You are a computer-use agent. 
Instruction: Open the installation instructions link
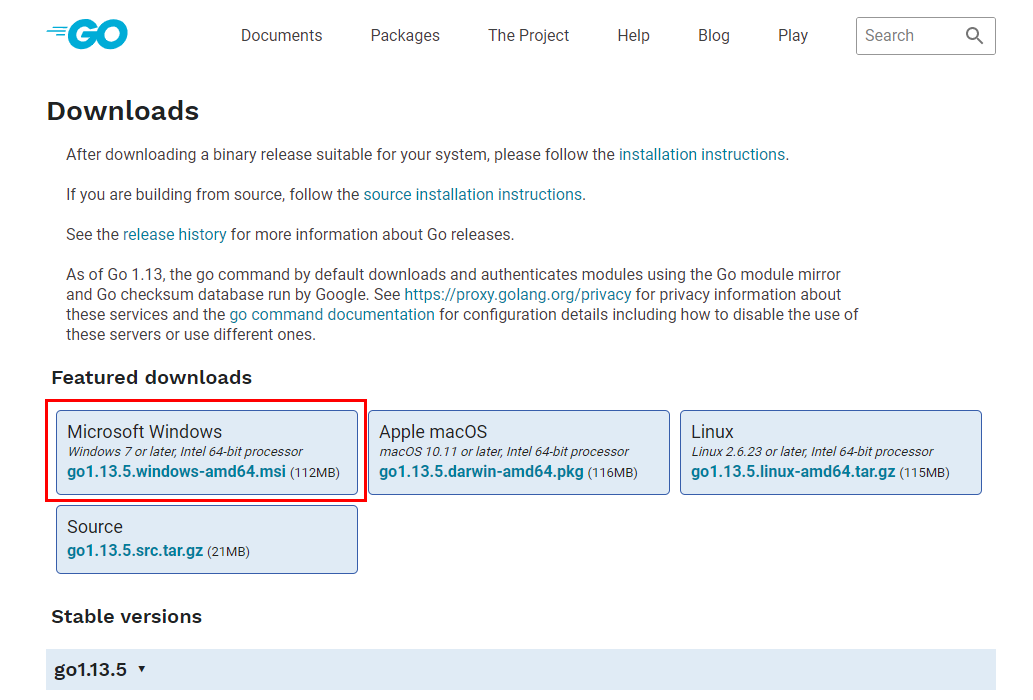(702, 155)
